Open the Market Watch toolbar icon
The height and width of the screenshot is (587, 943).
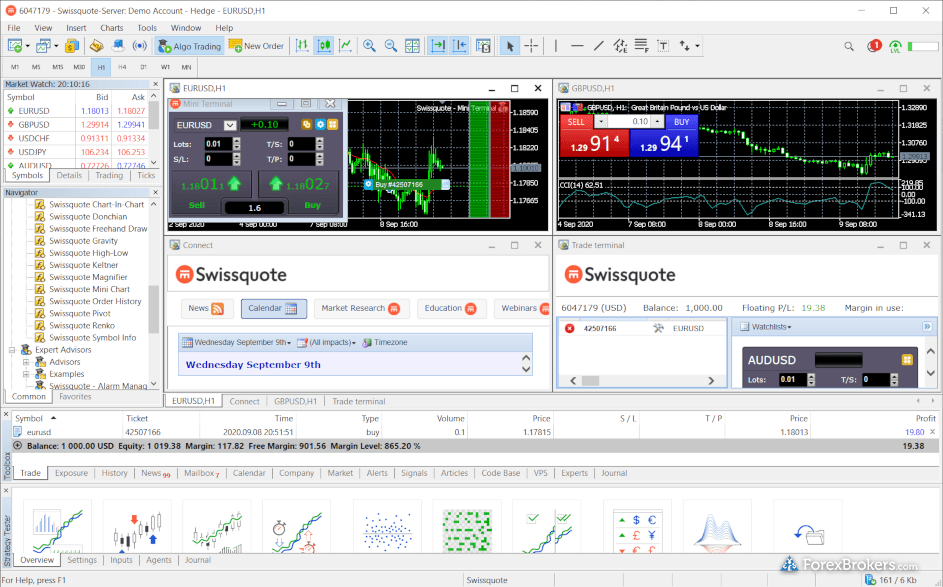click(x=71, y=46)
